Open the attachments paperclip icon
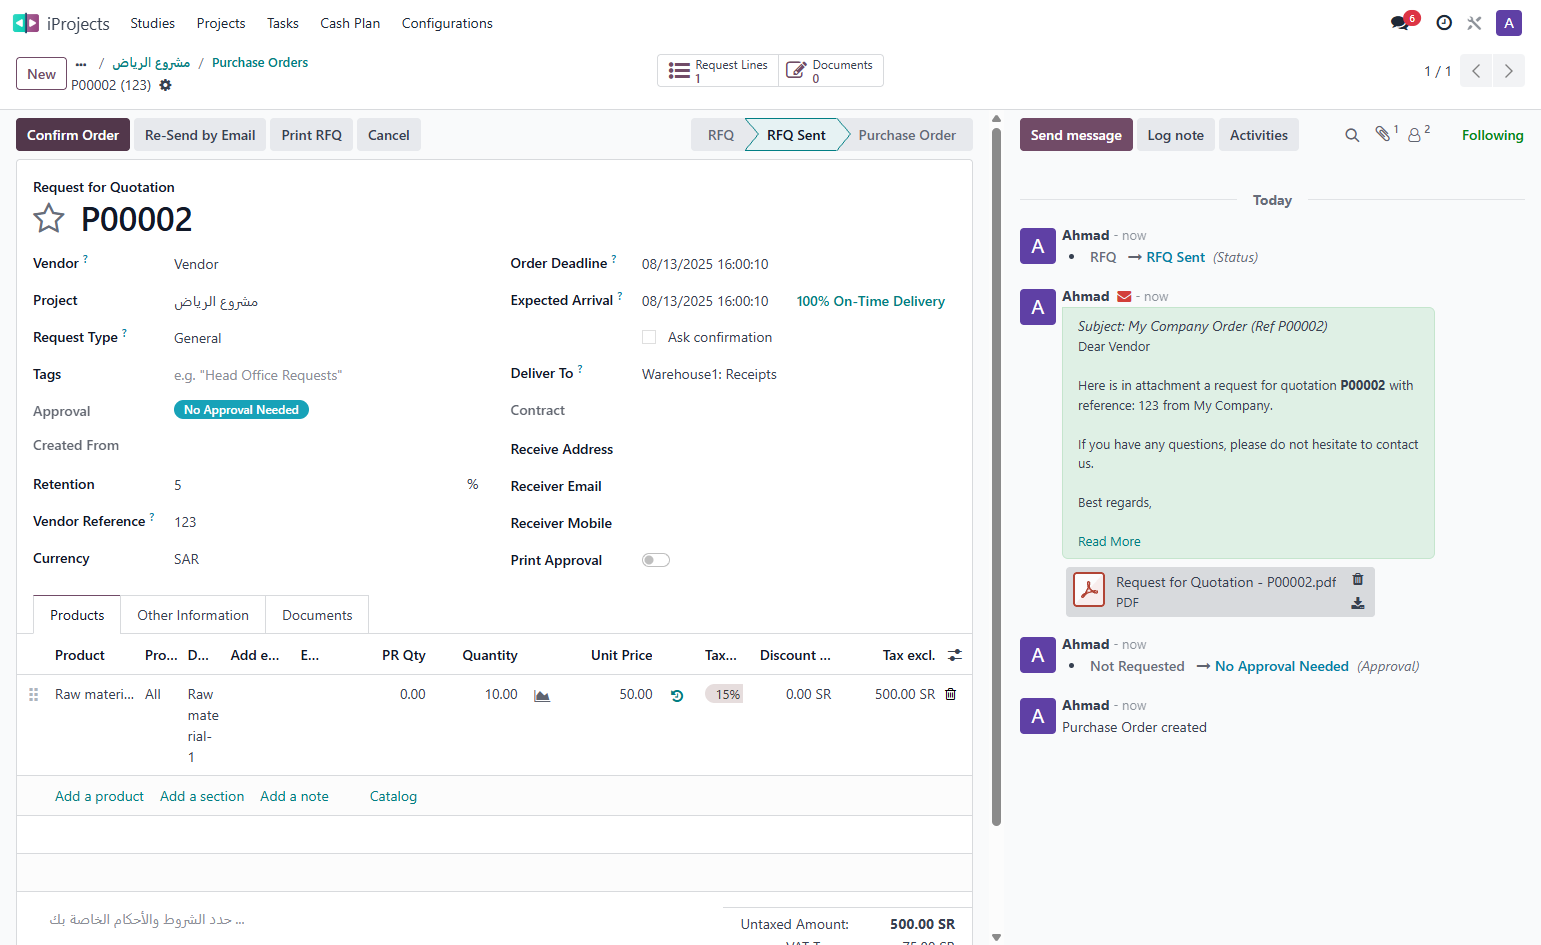The height and width of the screenshot is (945, 1541). click(1385, 134)
